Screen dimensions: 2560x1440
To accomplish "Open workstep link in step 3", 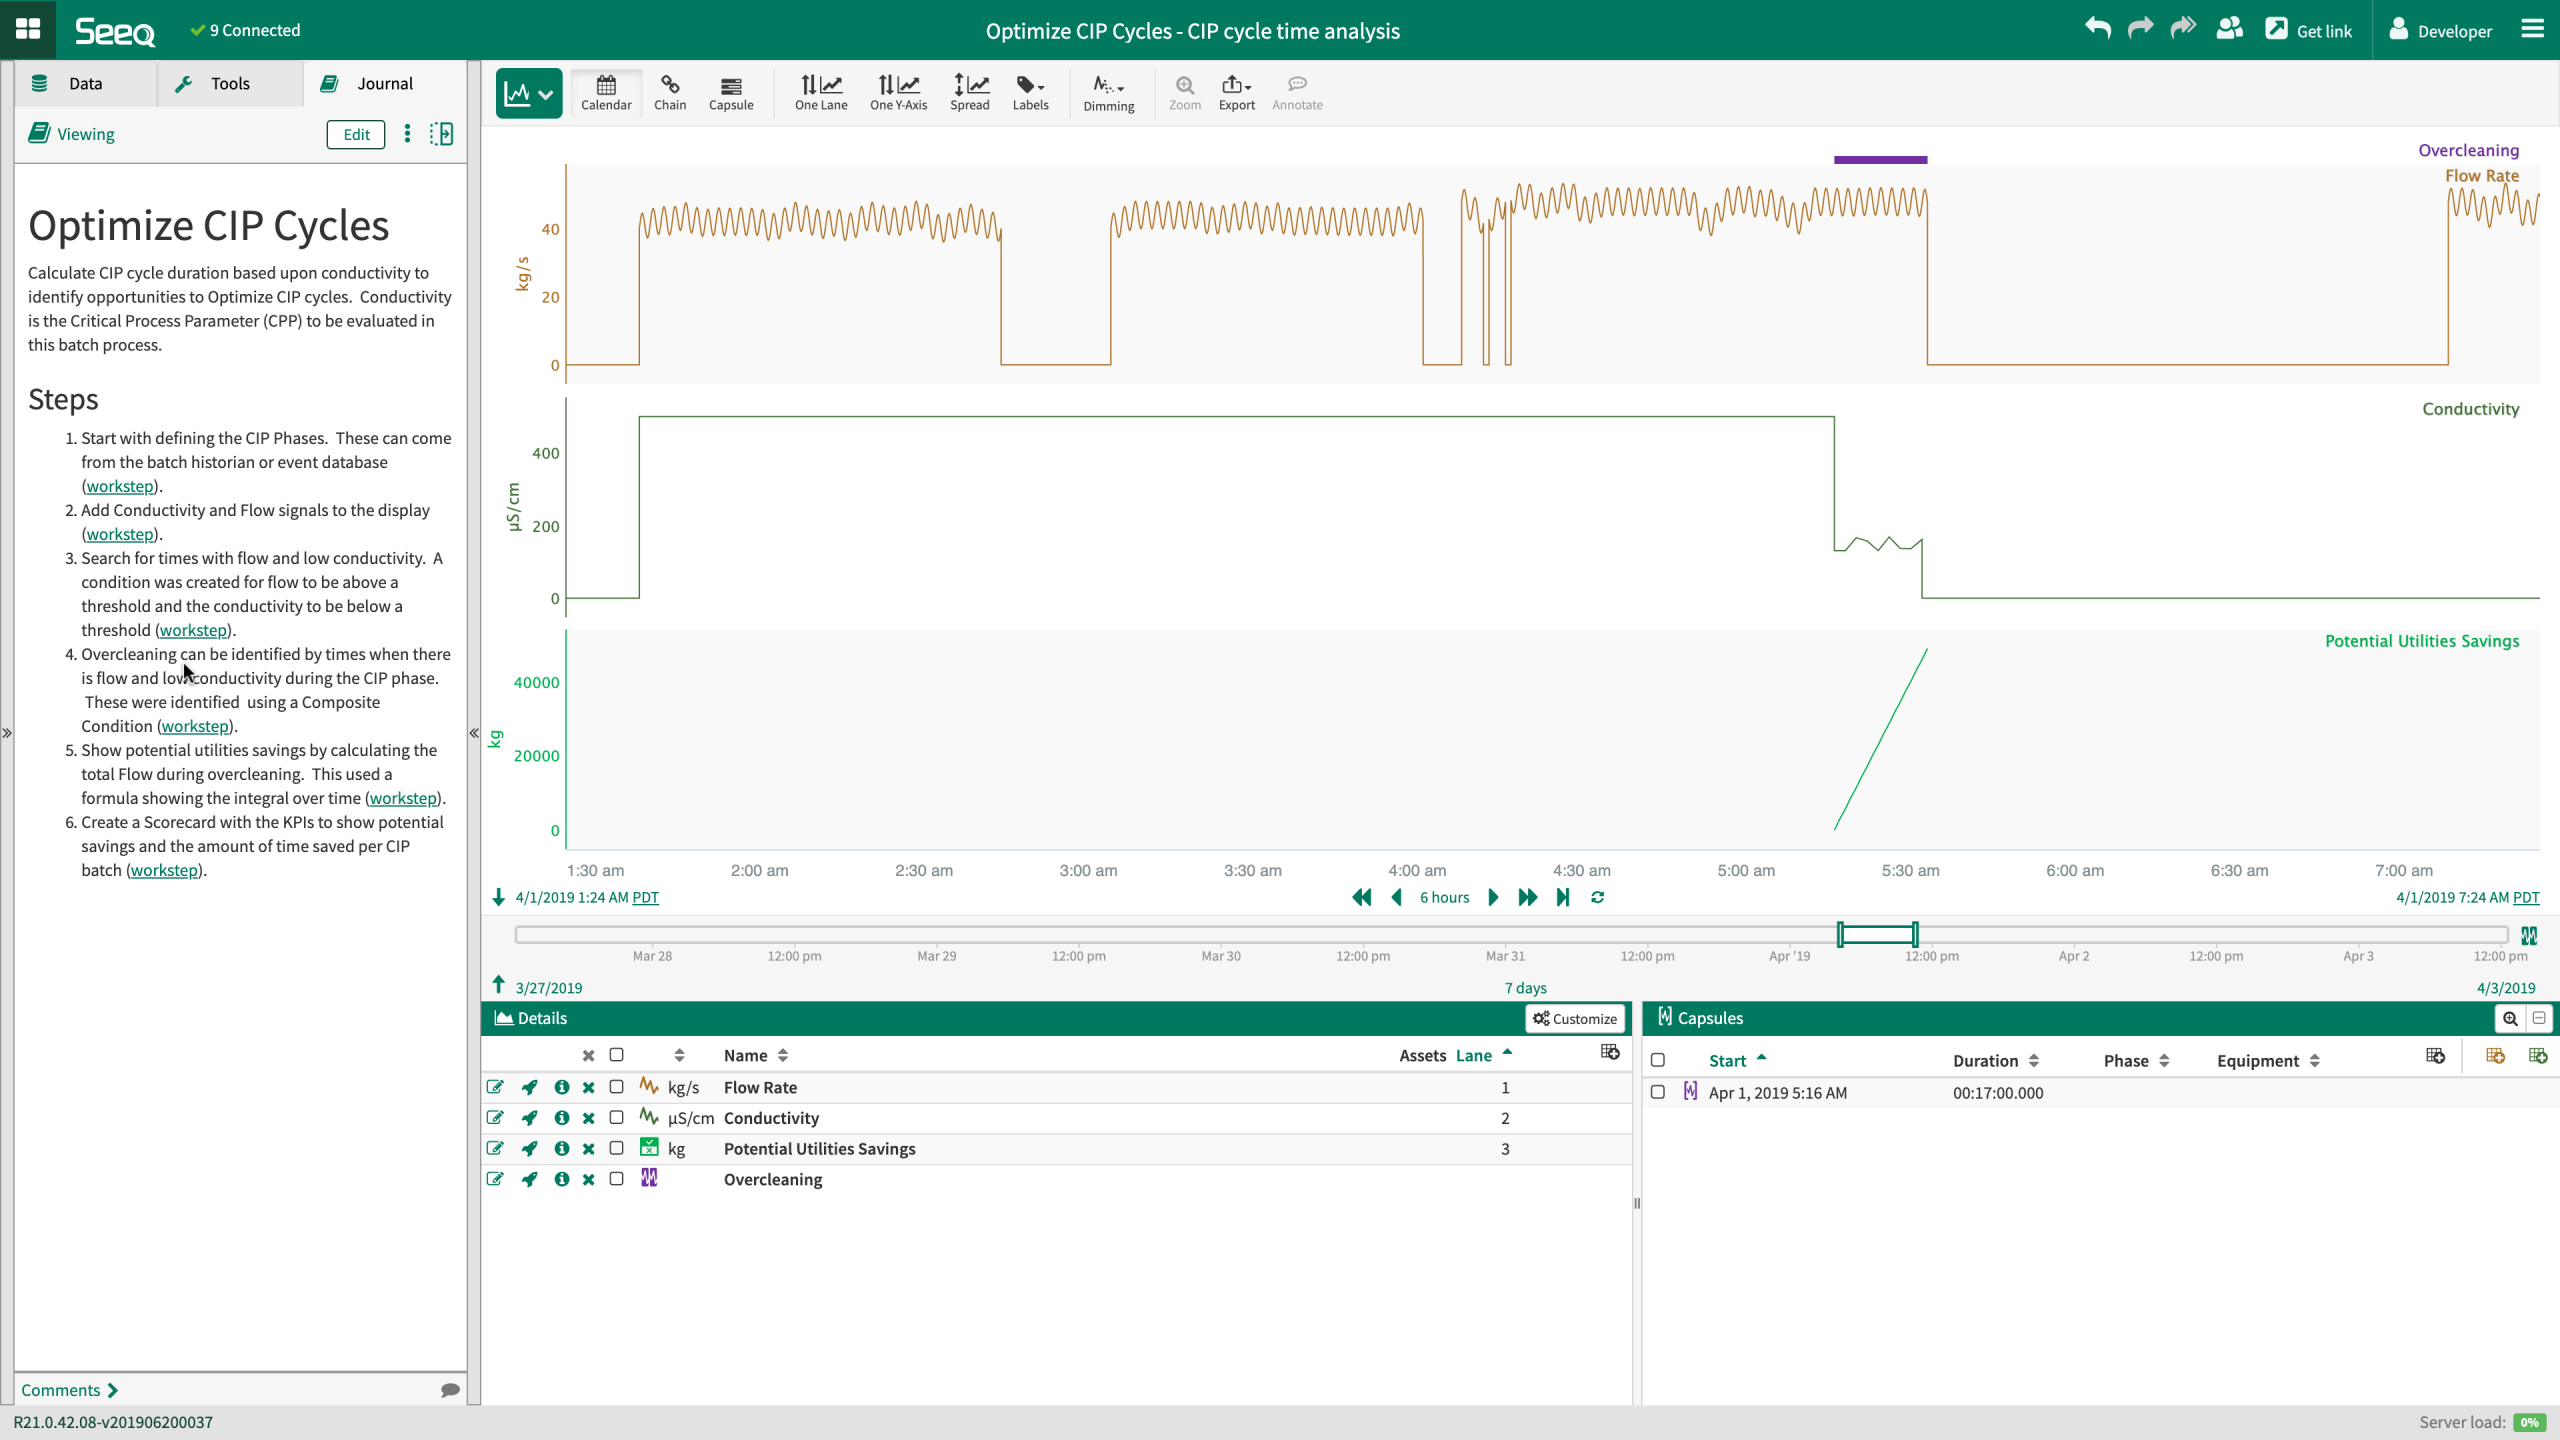I will 193,630.
